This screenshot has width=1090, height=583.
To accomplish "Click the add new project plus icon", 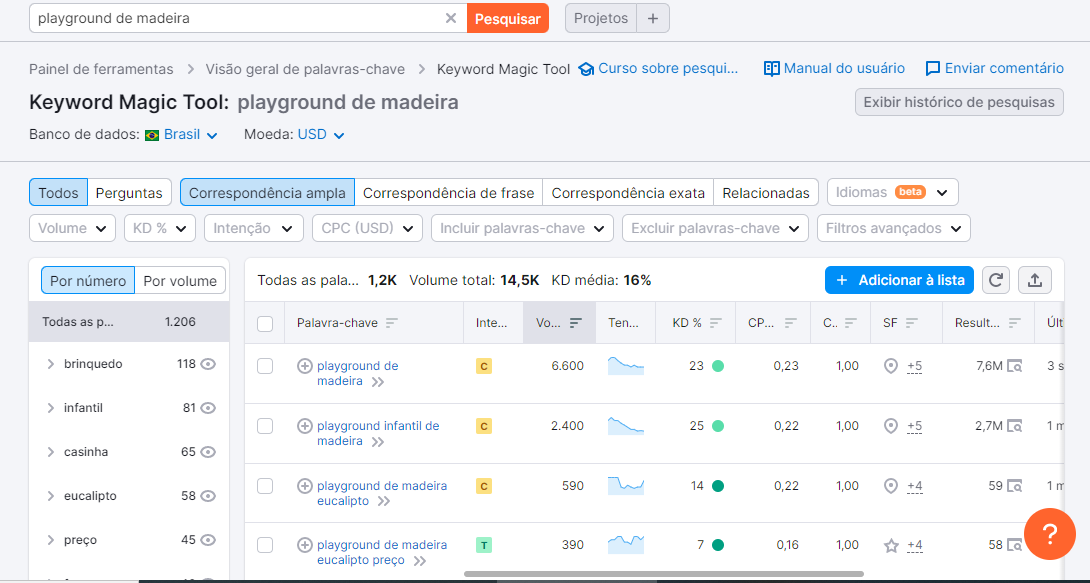I will (x=652, y=18).
